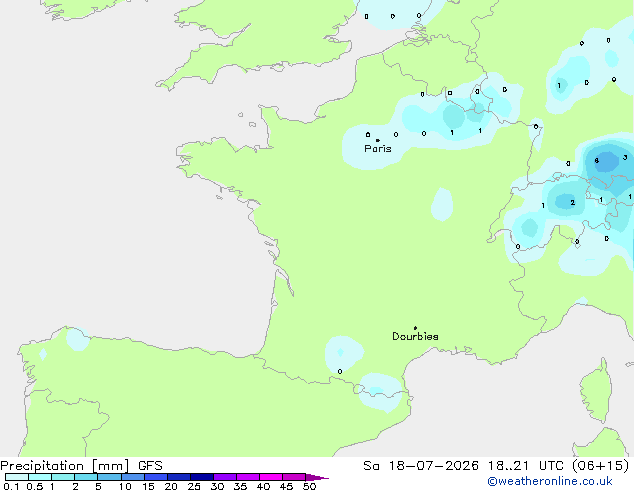Select the 25–30 mm dark navy legend swatch
This screenshot has width=634, height=490.
coord(202,477)
